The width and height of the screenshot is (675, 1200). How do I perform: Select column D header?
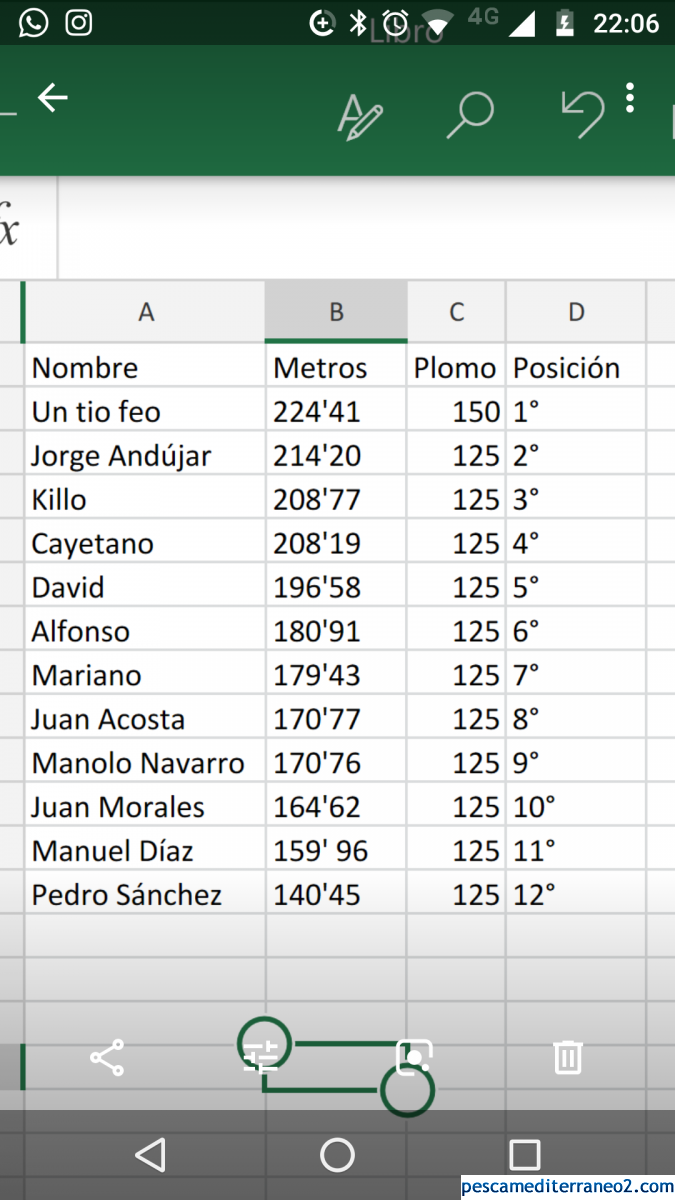coord(576,312)
